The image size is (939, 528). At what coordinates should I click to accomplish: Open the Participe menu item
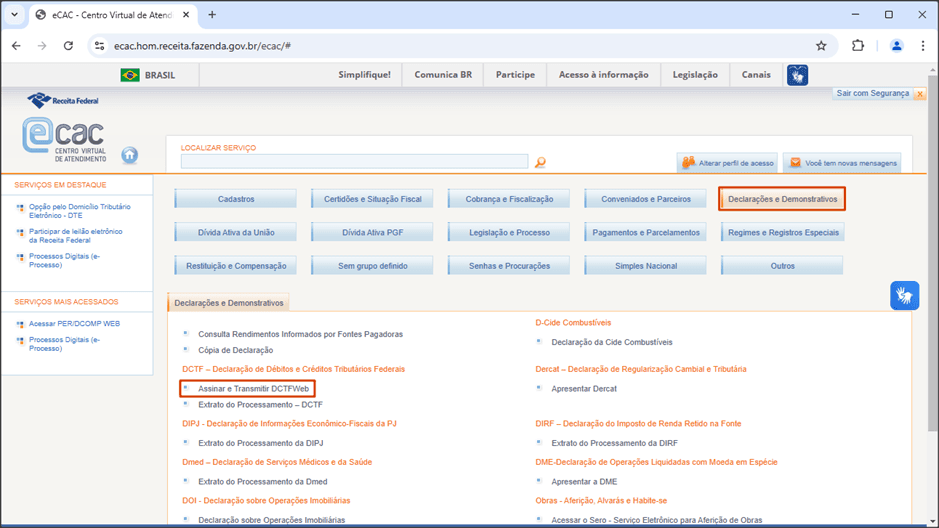coord(515,75)
